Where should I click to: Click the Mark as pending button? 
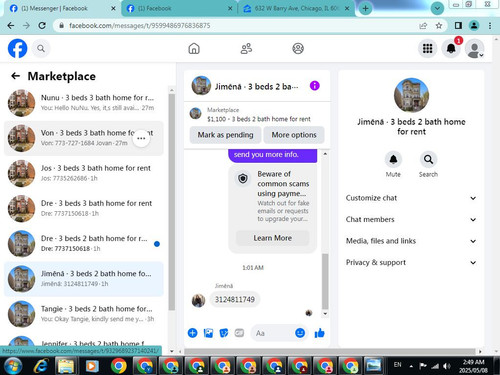[x=225, y=135]
